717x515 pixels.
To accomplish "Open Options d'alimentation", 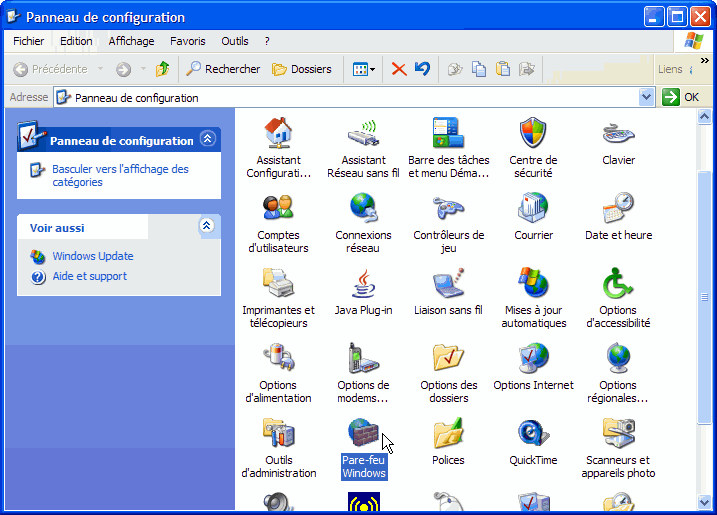I will (x=278, y=373).
